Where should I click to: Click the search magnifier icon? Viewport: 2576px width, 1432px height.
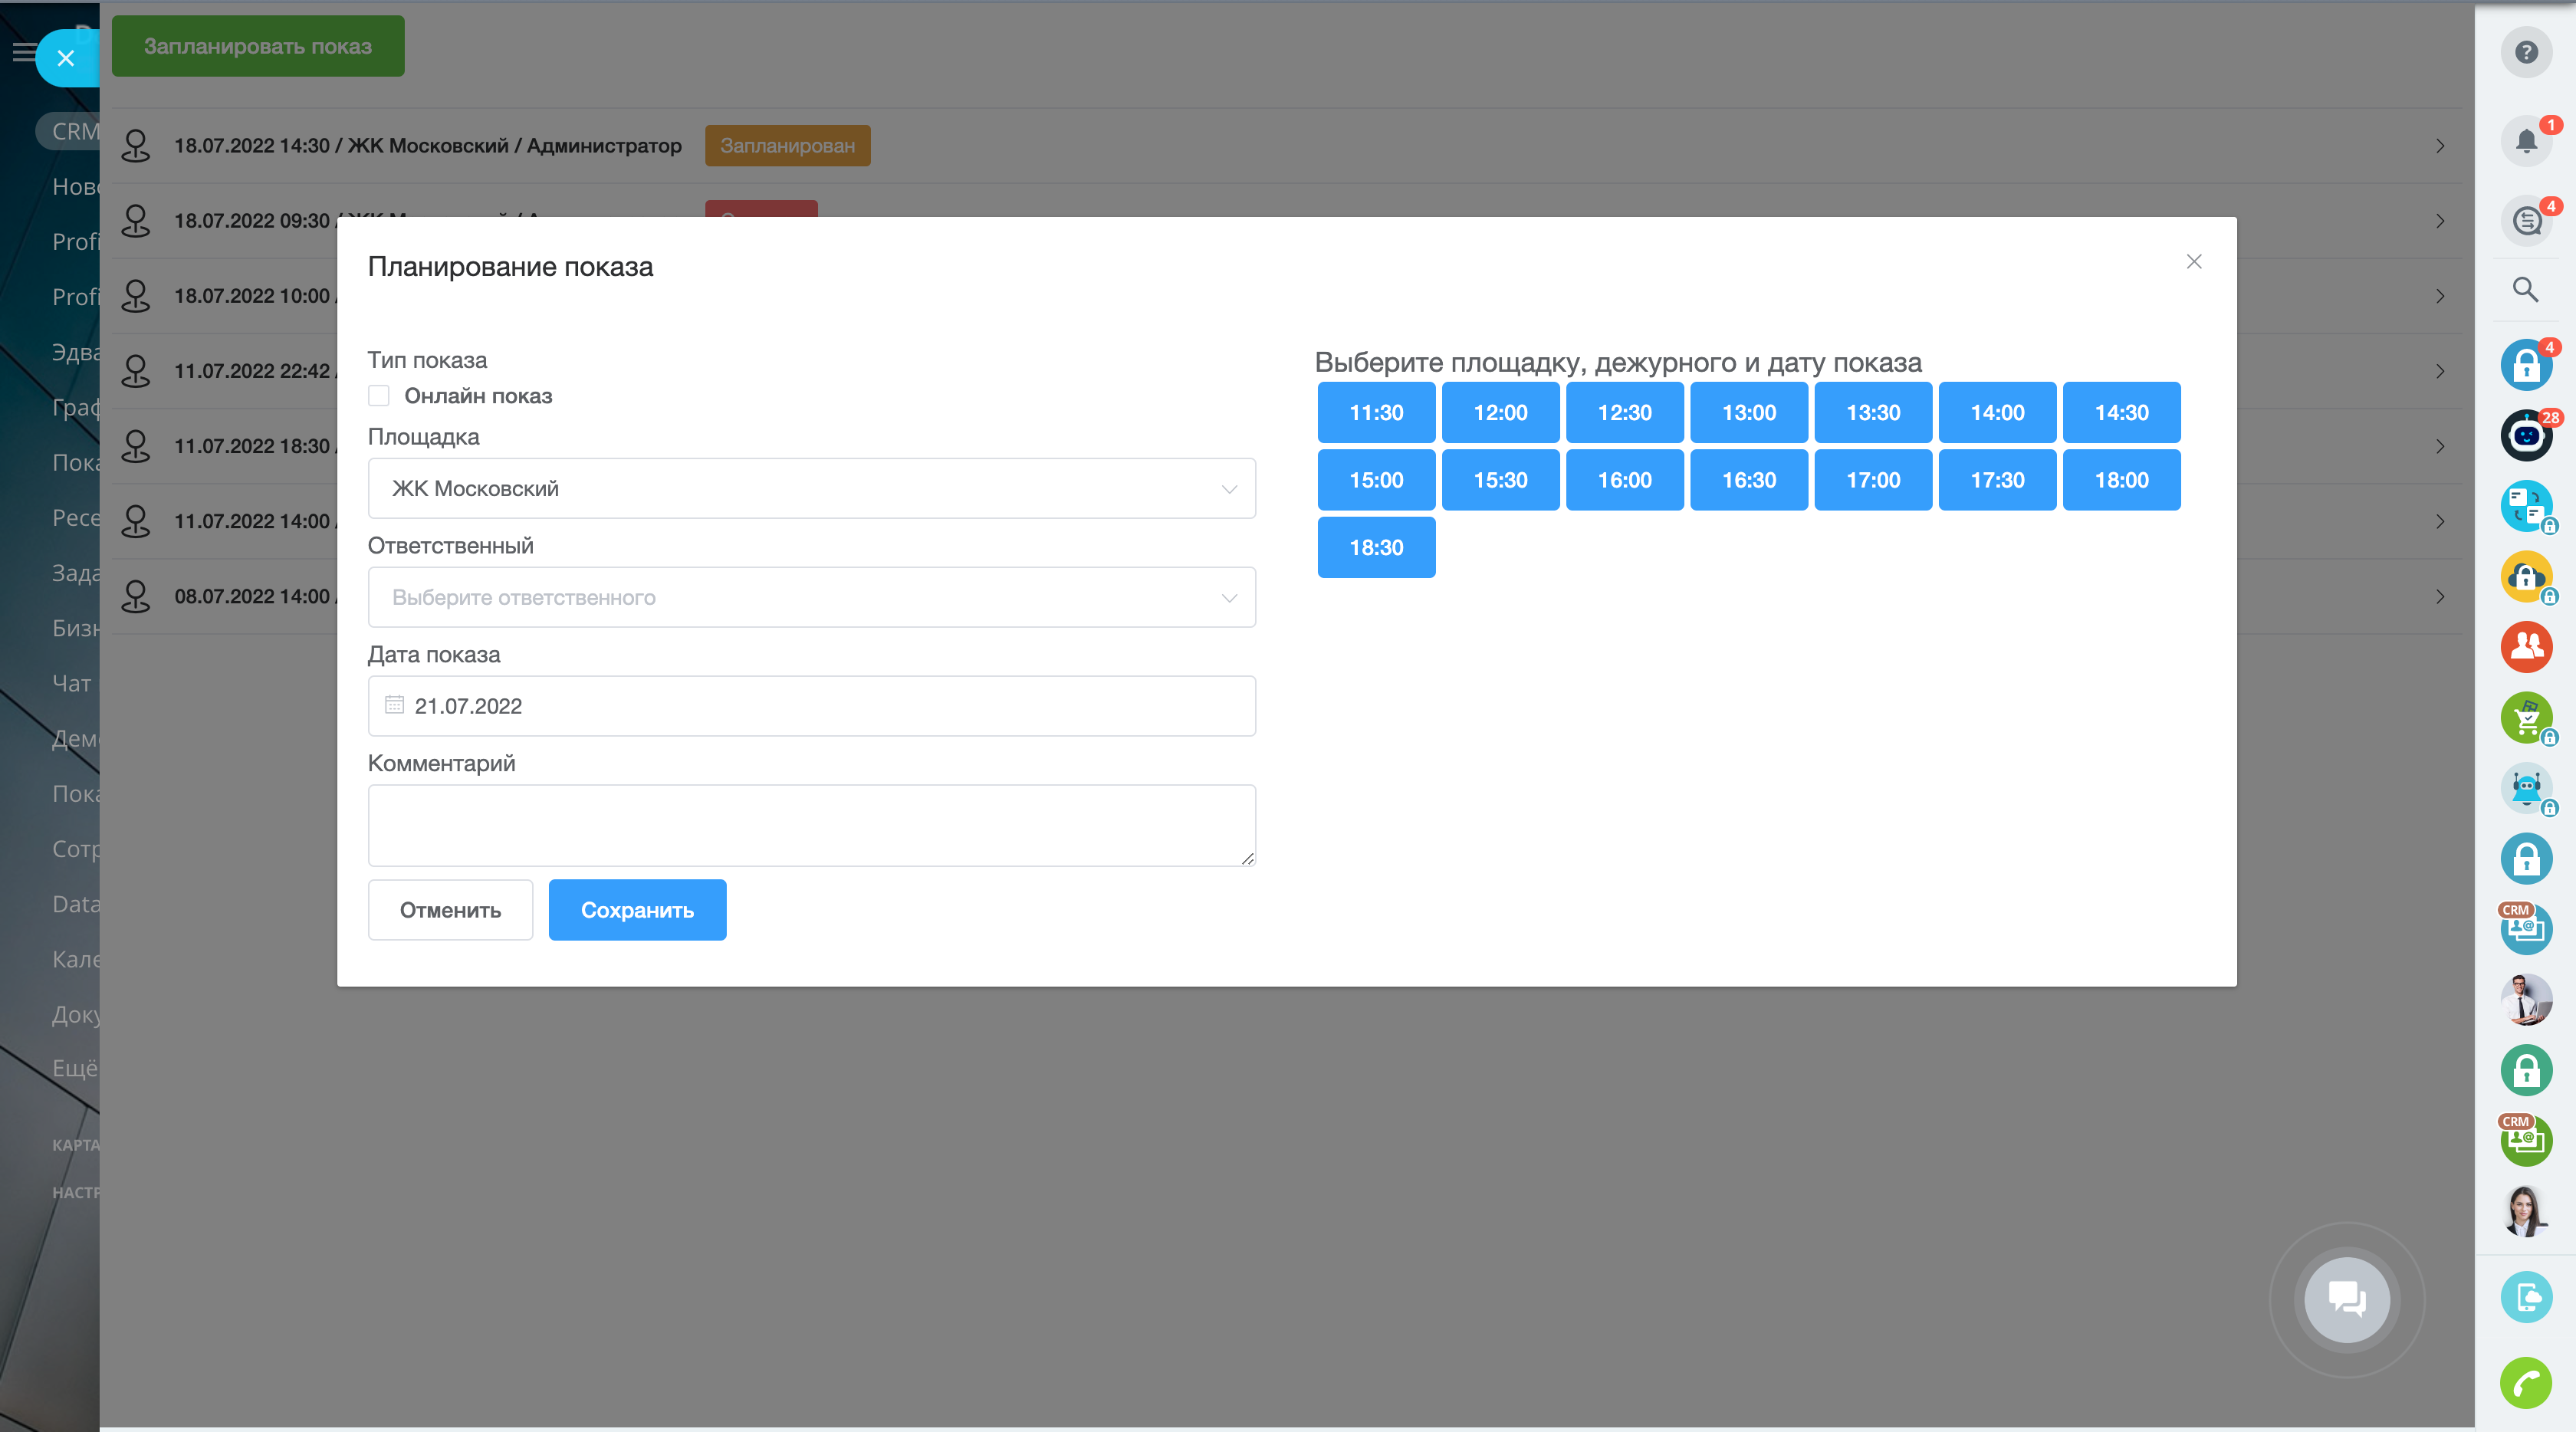click(x=2526, y=290)
